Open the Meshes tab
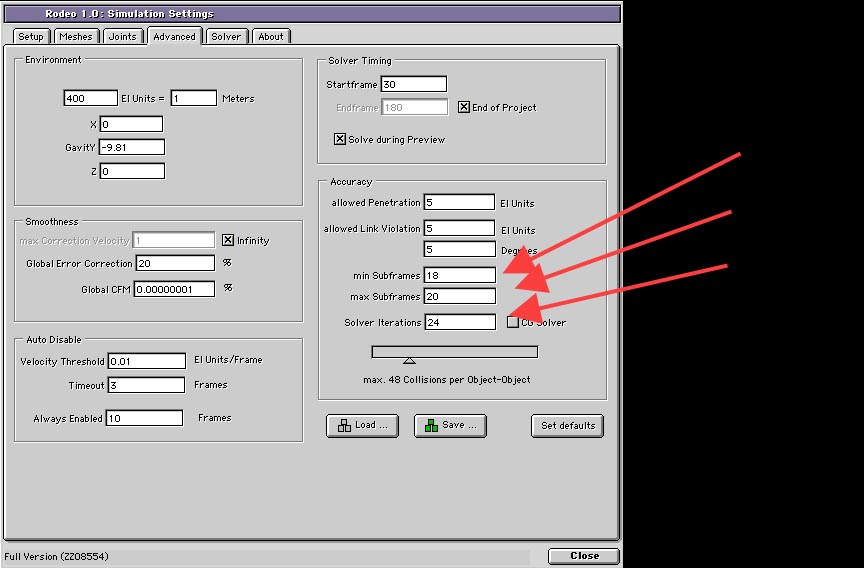864x568 pixels. pos(76,37)
